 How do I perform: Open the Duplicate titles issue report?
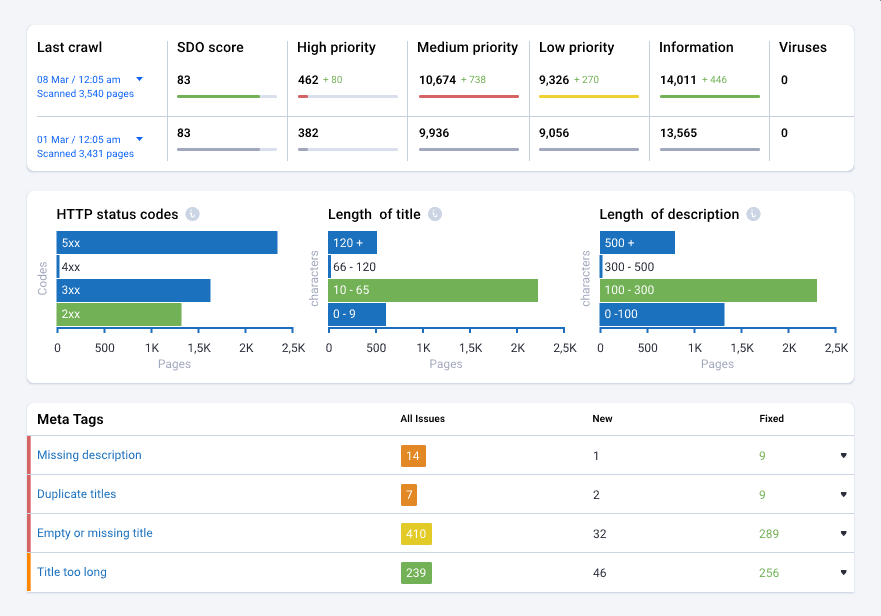pos(76,494)
